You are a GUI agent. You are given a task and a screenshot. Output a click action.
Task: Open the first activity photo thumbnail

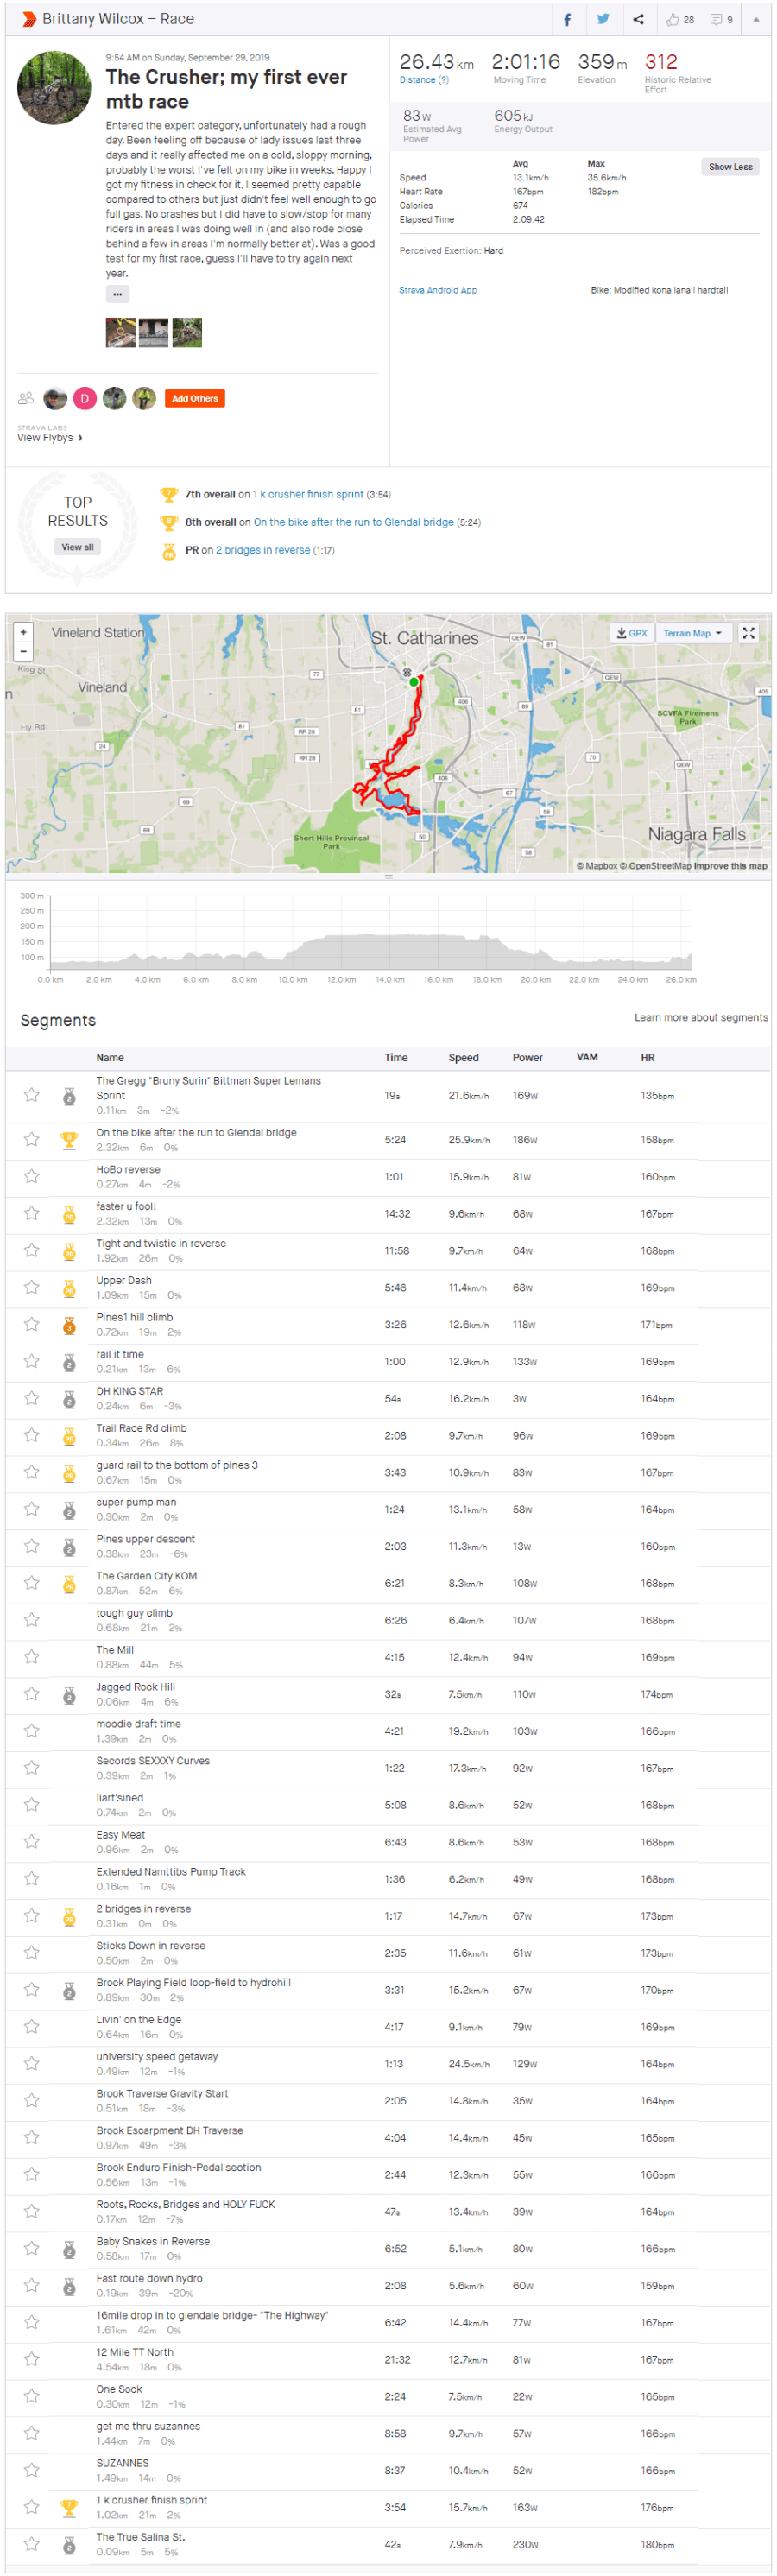(120, 332)
